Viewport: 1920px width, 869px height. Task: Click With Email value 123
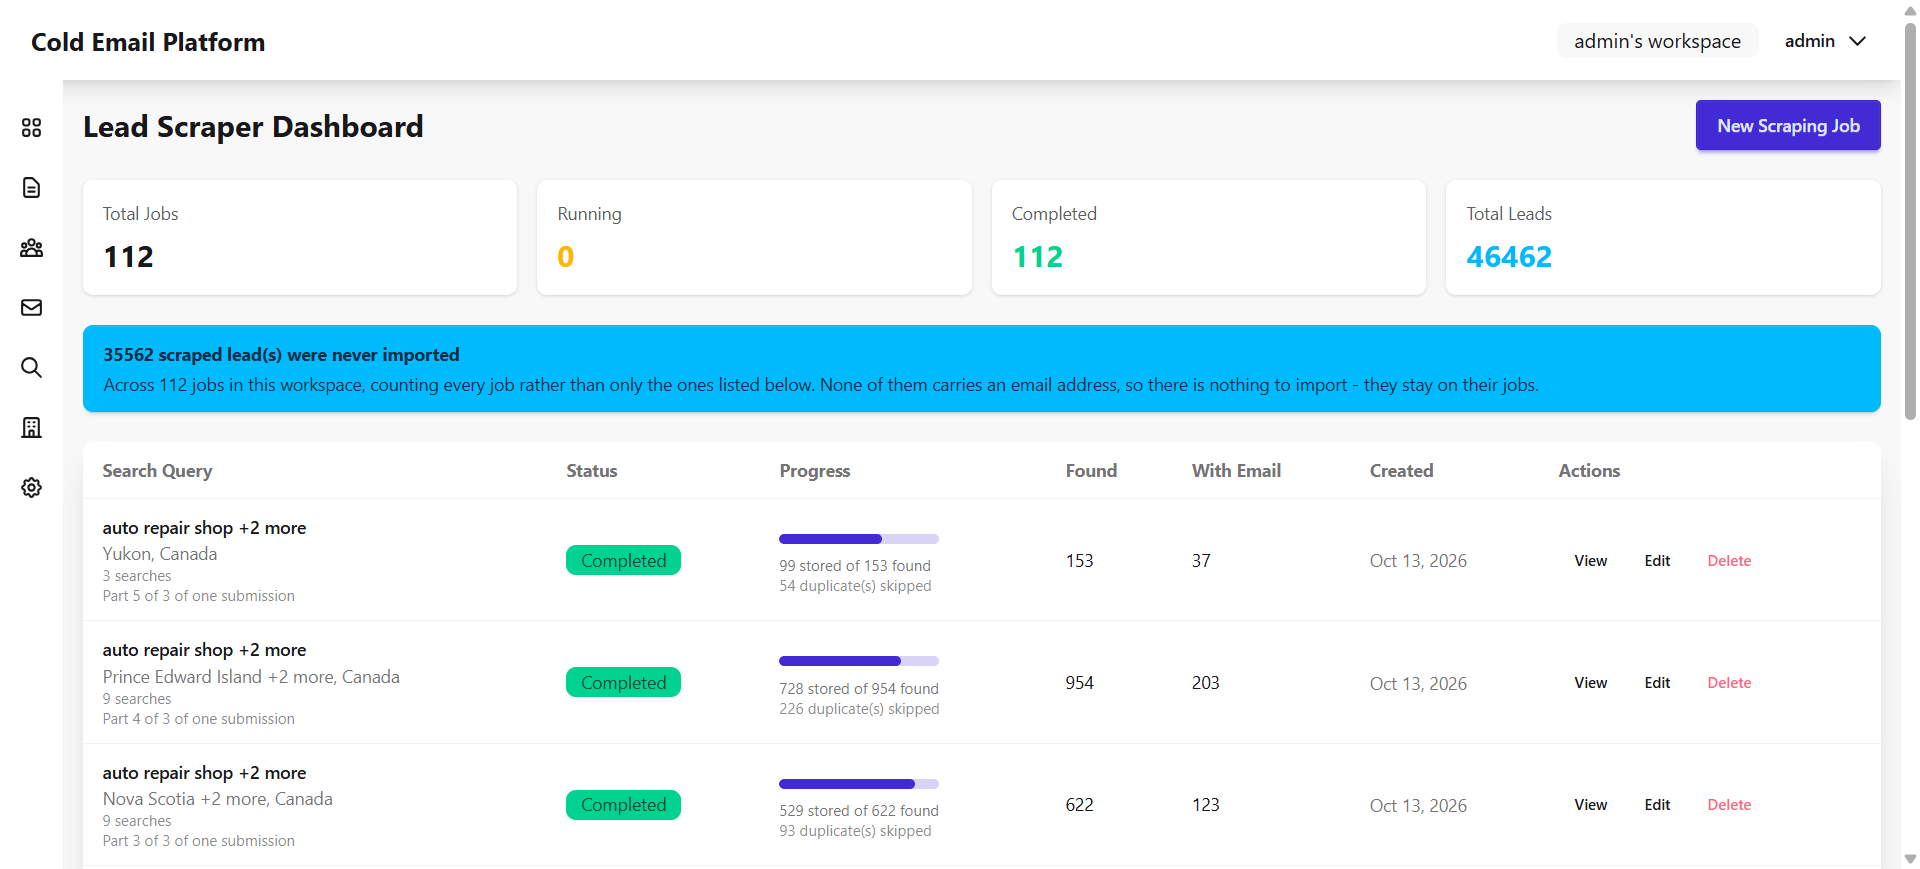pos(1205,805)
